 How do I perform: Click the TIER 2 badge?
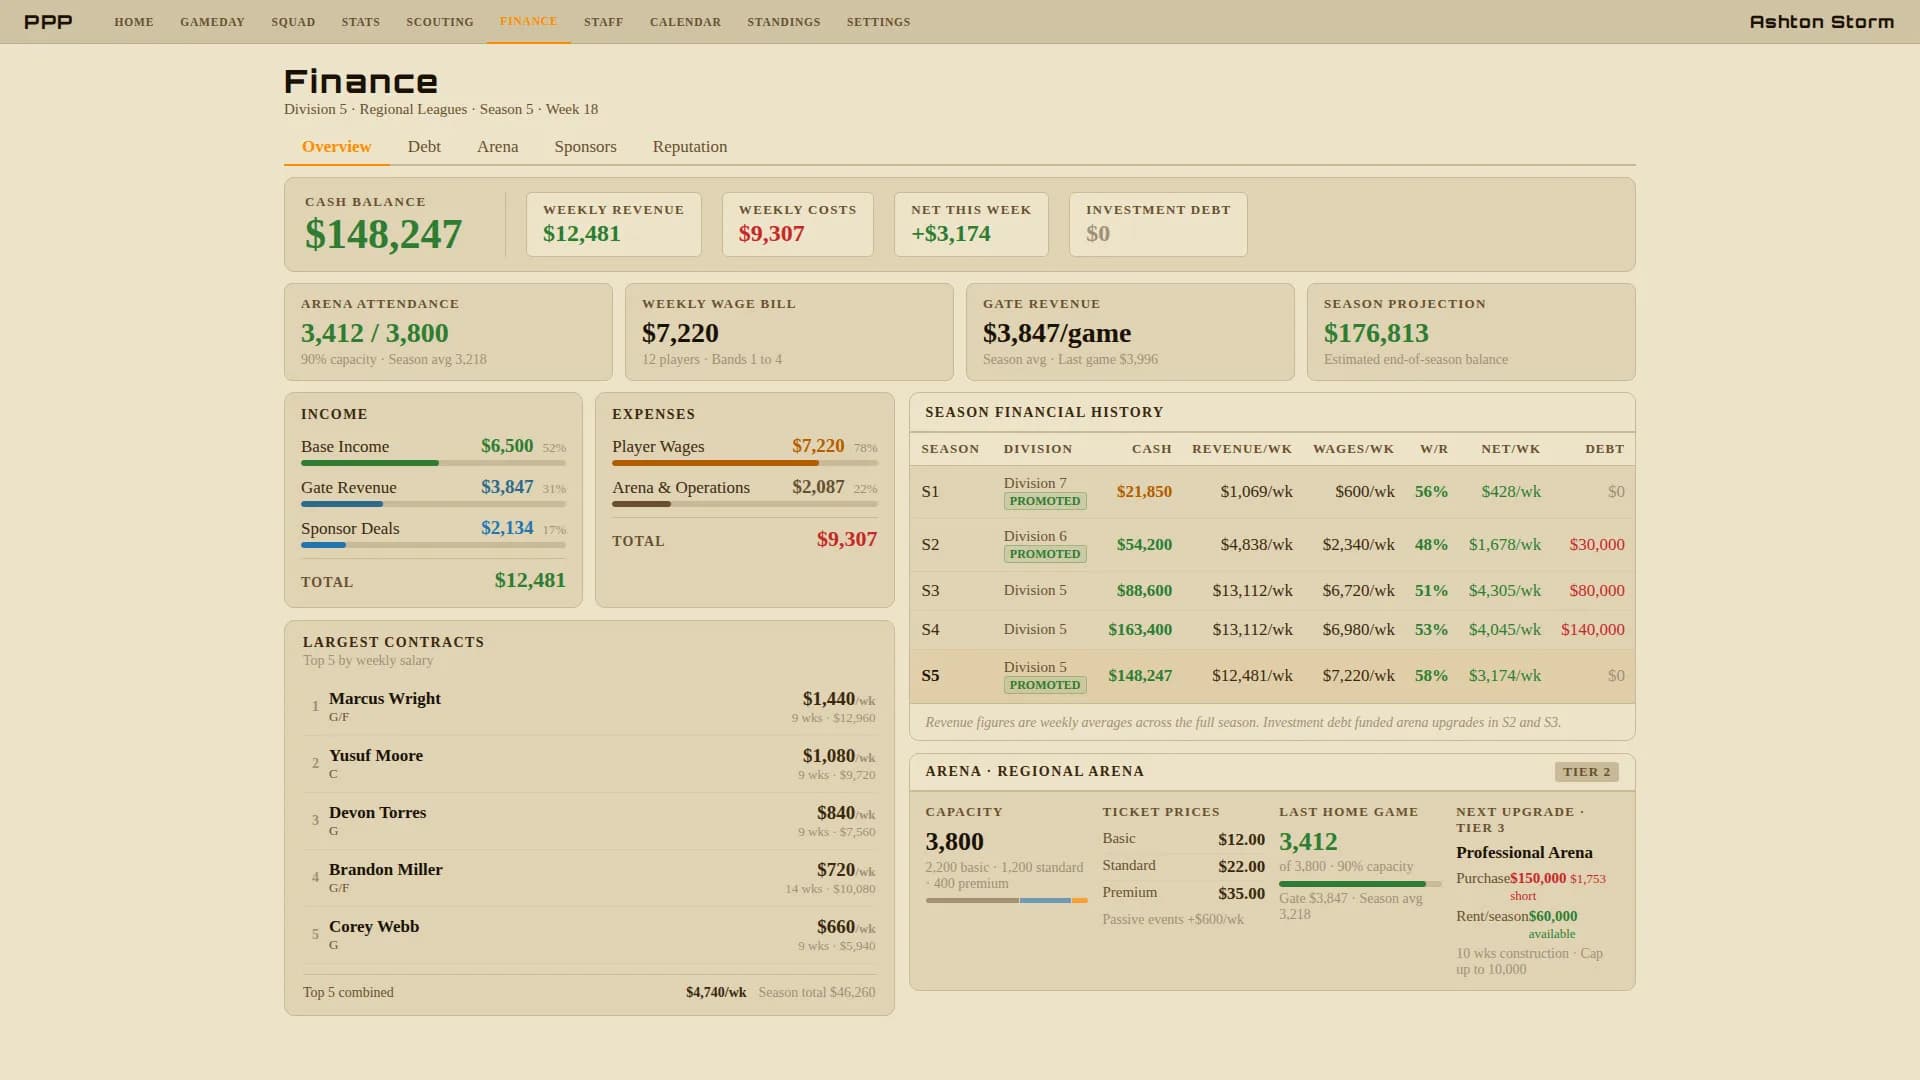click(x=1587, y=772)
